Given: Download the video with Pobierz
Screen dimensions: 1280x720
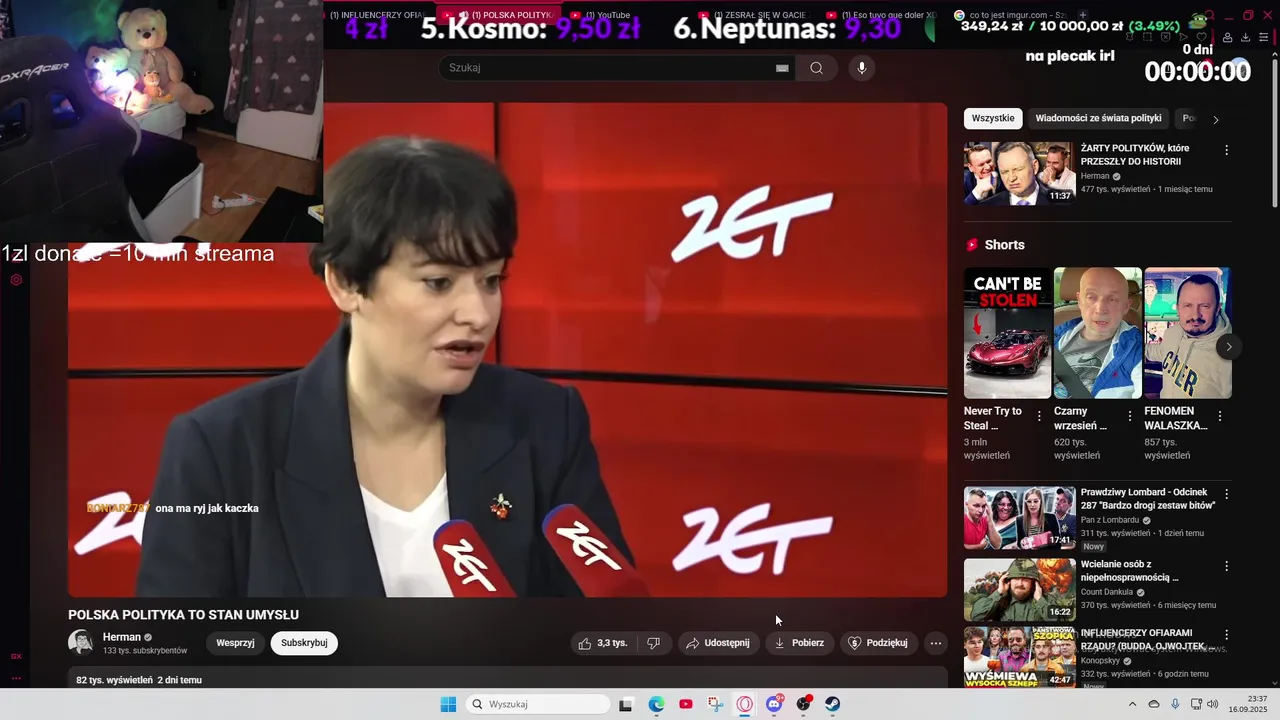Looking at the screenshot, I should 800,643.
